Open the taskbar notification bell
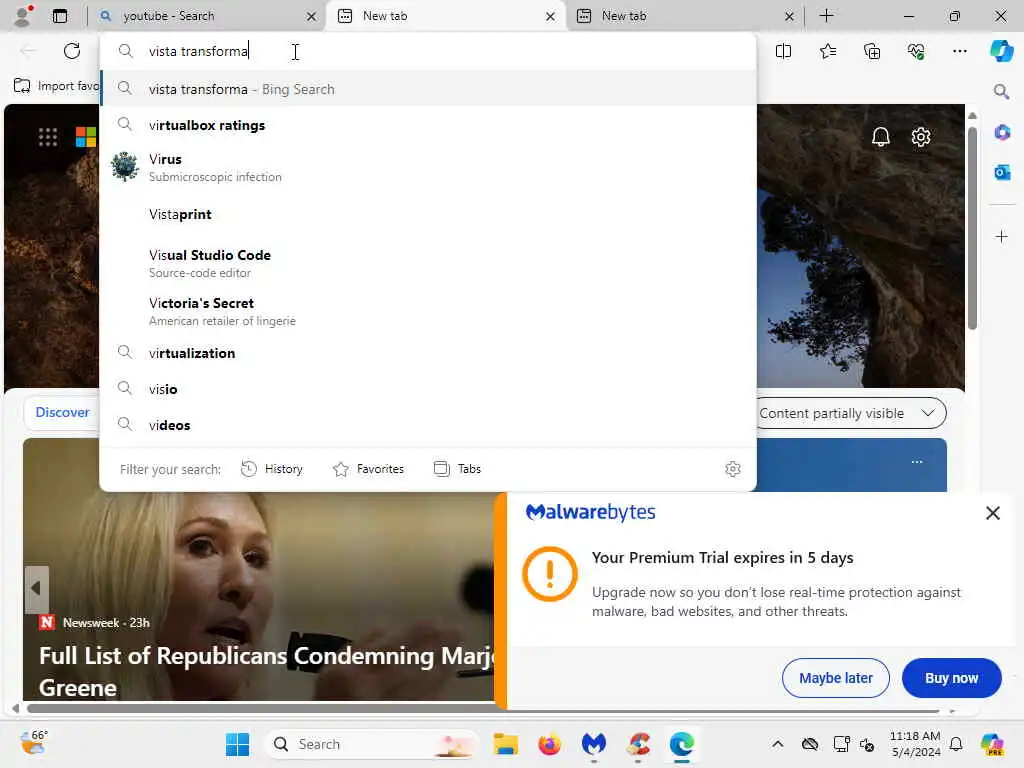Image resolution: width=1024 pixels, height=768 pixels. [955, 744]
